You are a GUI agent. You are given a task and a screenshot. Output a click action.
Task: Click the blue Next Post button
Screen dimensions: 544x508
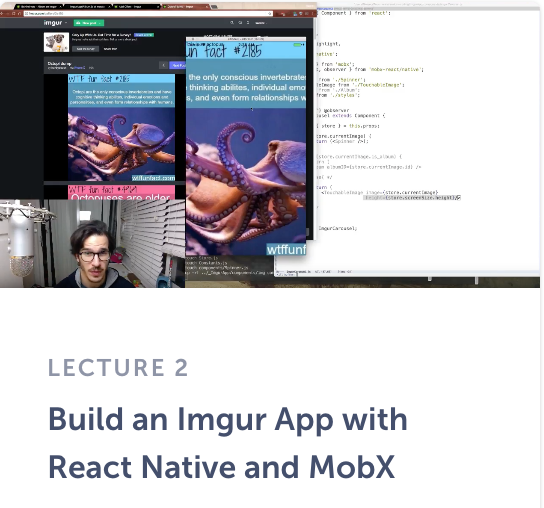[x=178, y=65]
